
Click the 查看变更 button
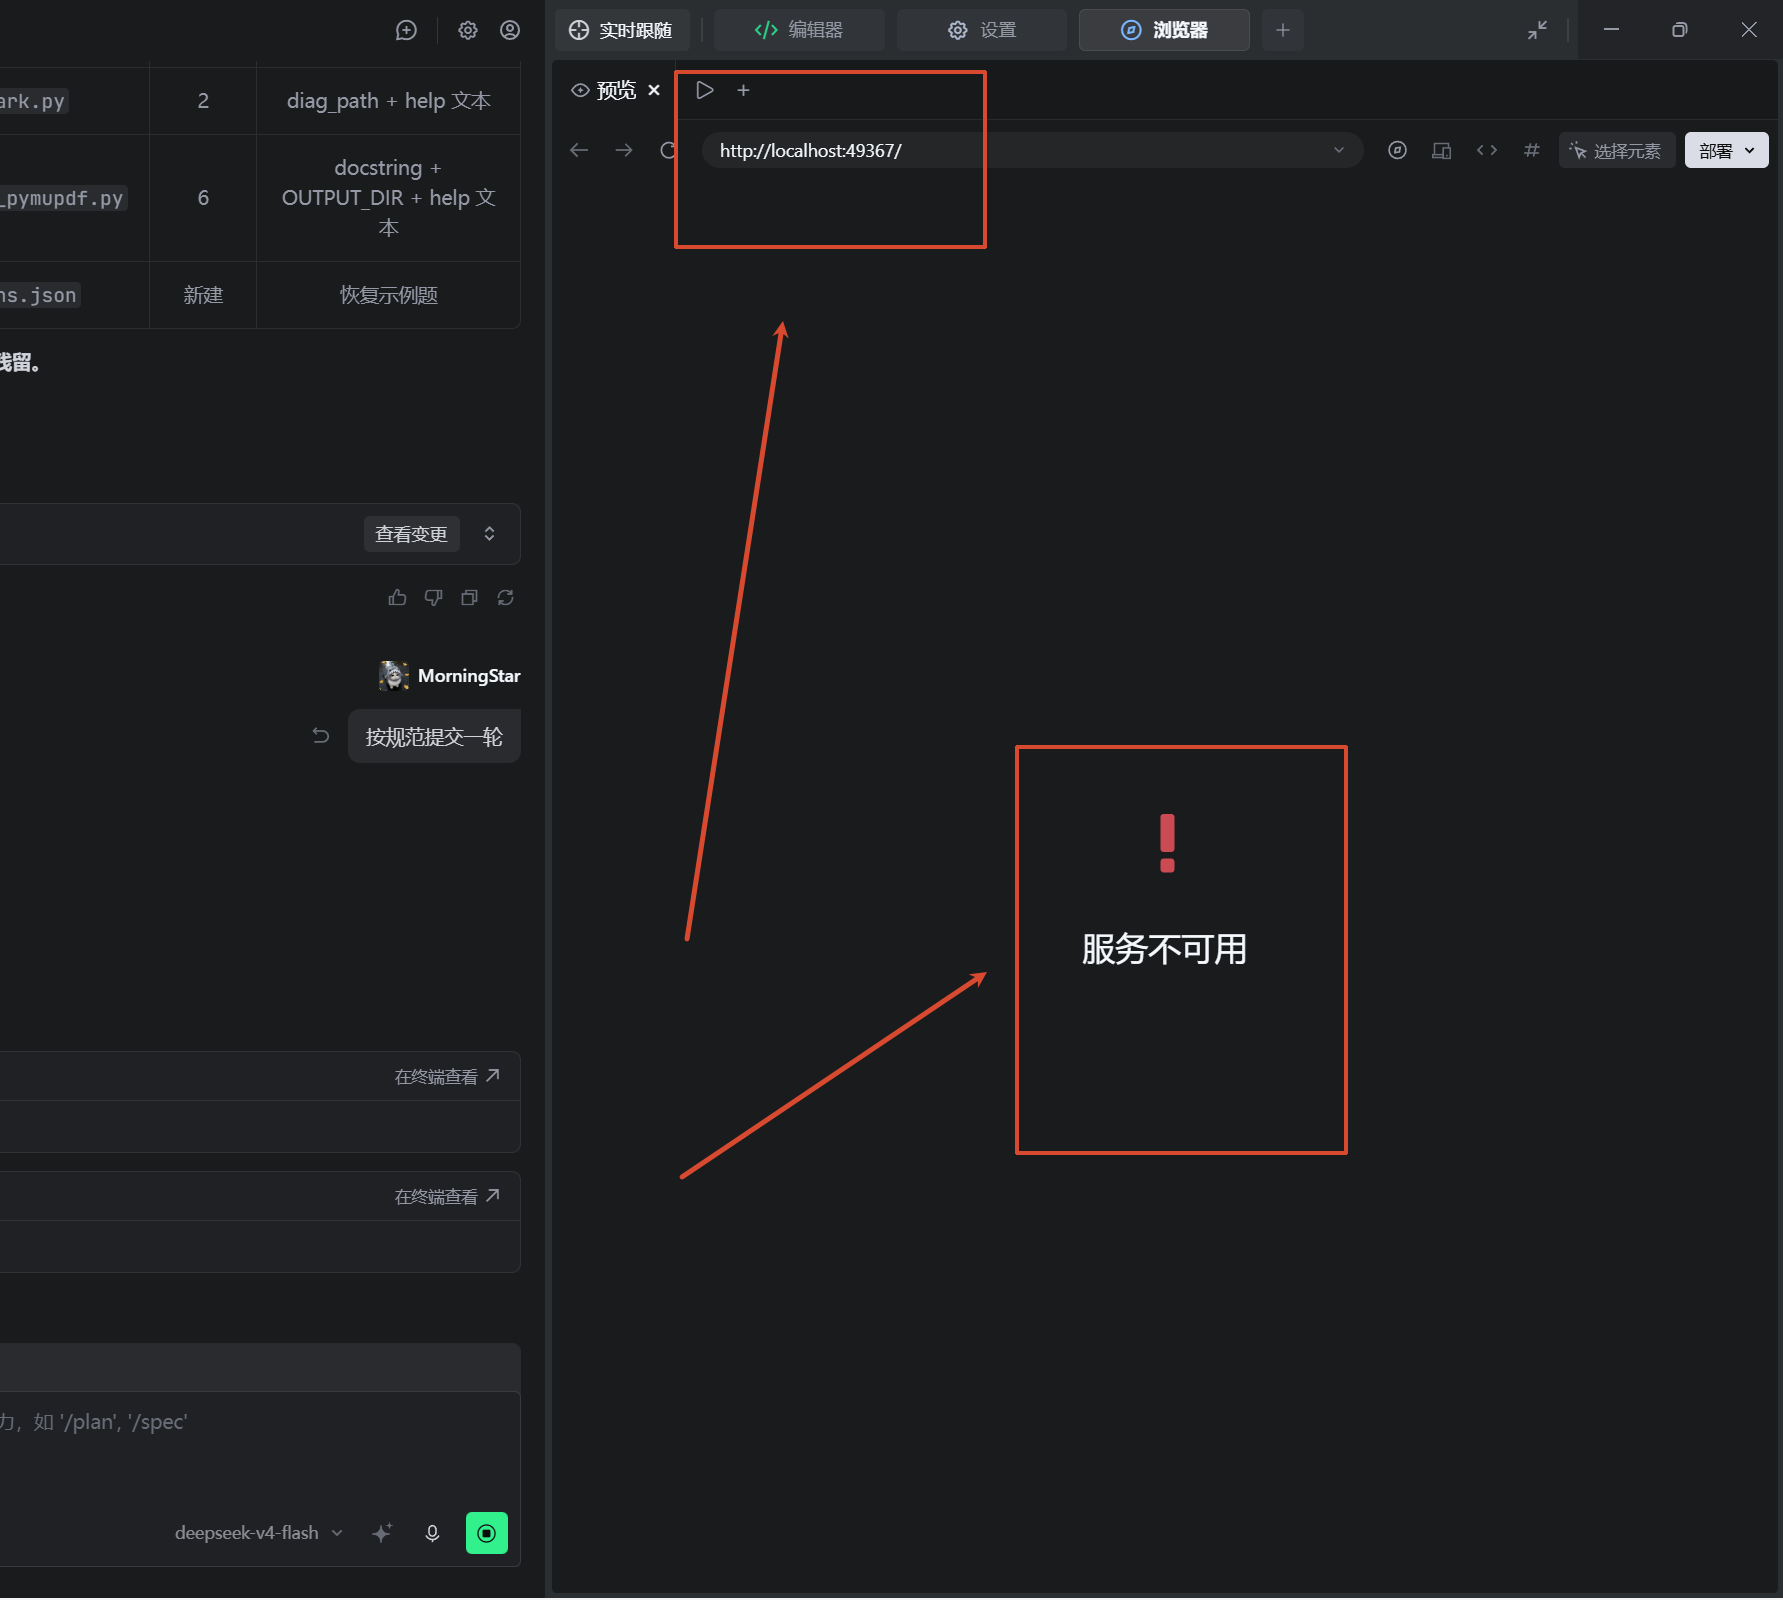pos(411,534)
